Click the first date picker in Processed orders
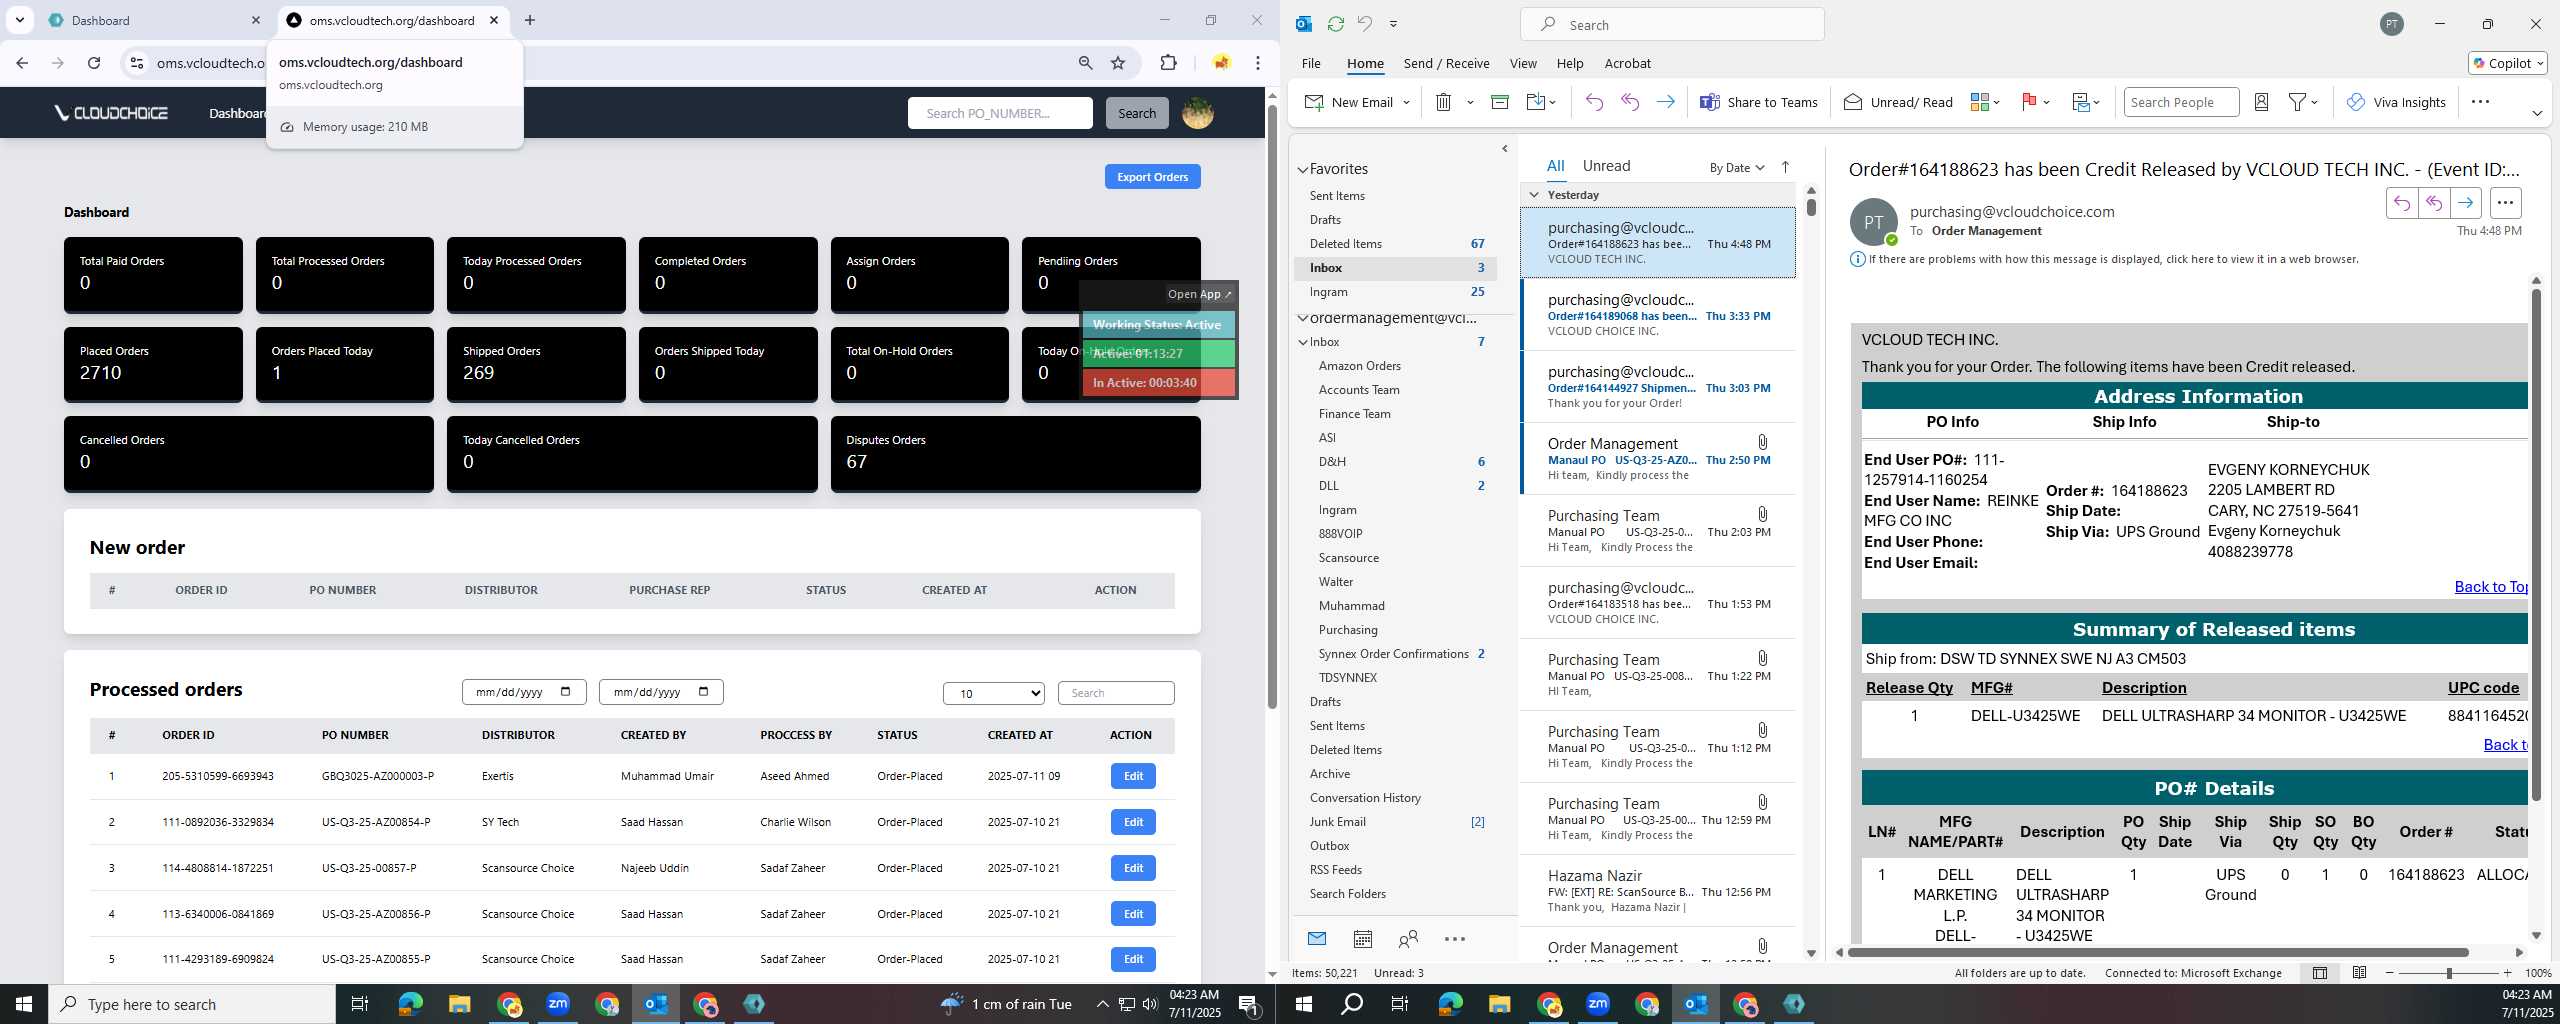 pos(524,692)
